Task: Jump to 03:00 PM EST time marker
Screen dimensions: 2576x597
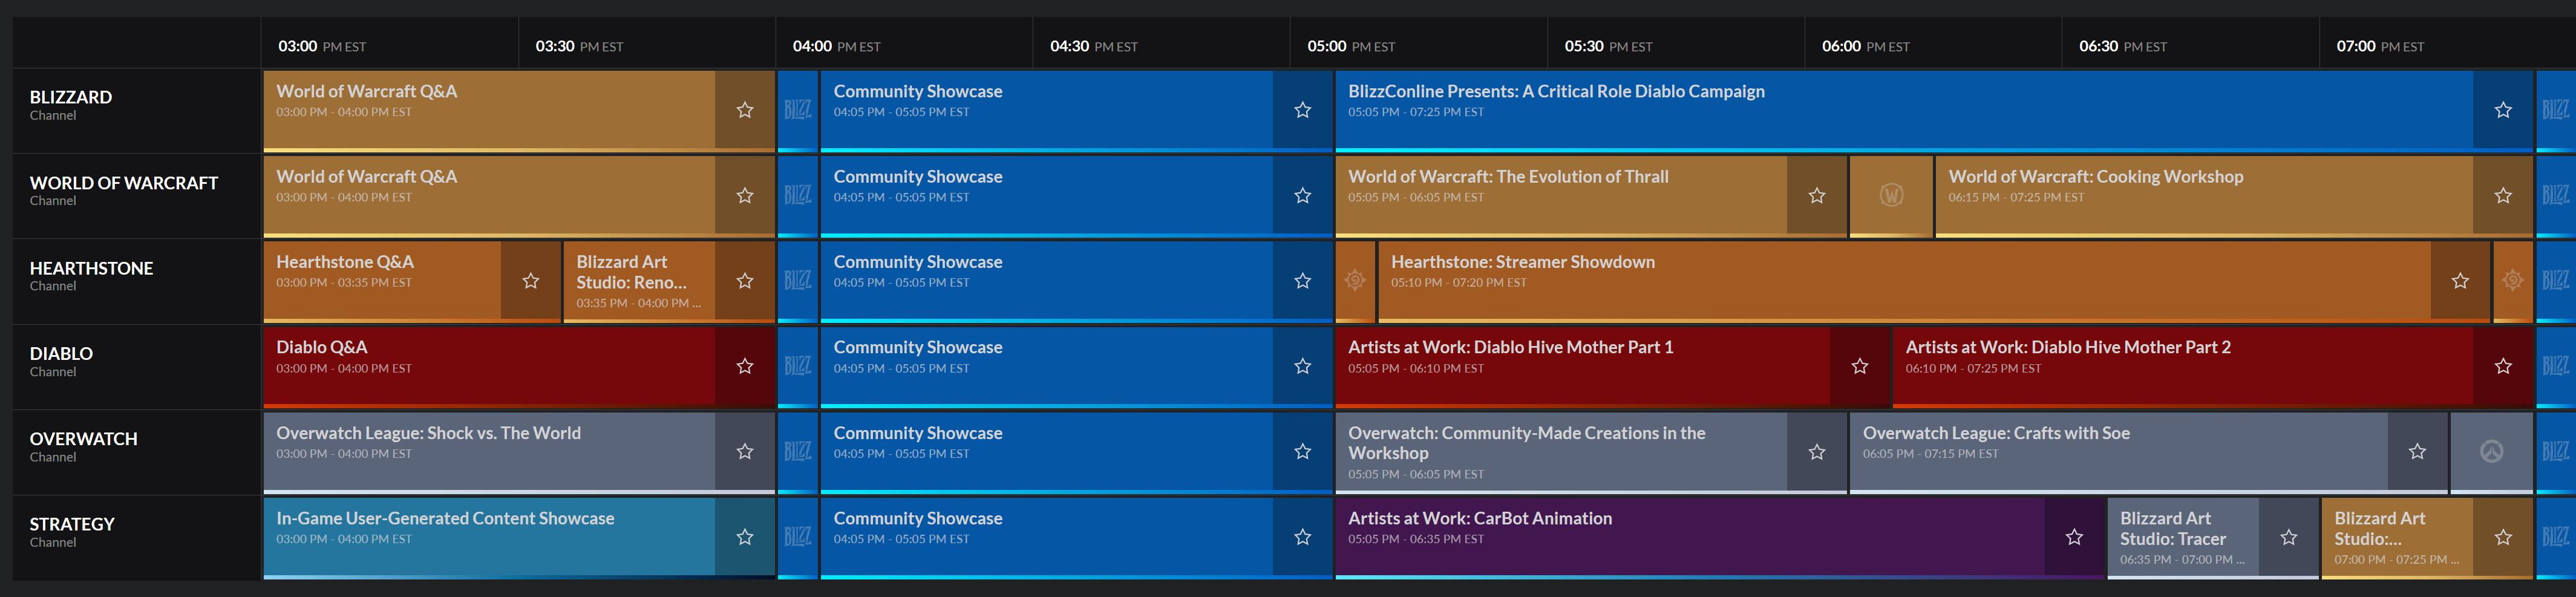Action: (322, 46)
